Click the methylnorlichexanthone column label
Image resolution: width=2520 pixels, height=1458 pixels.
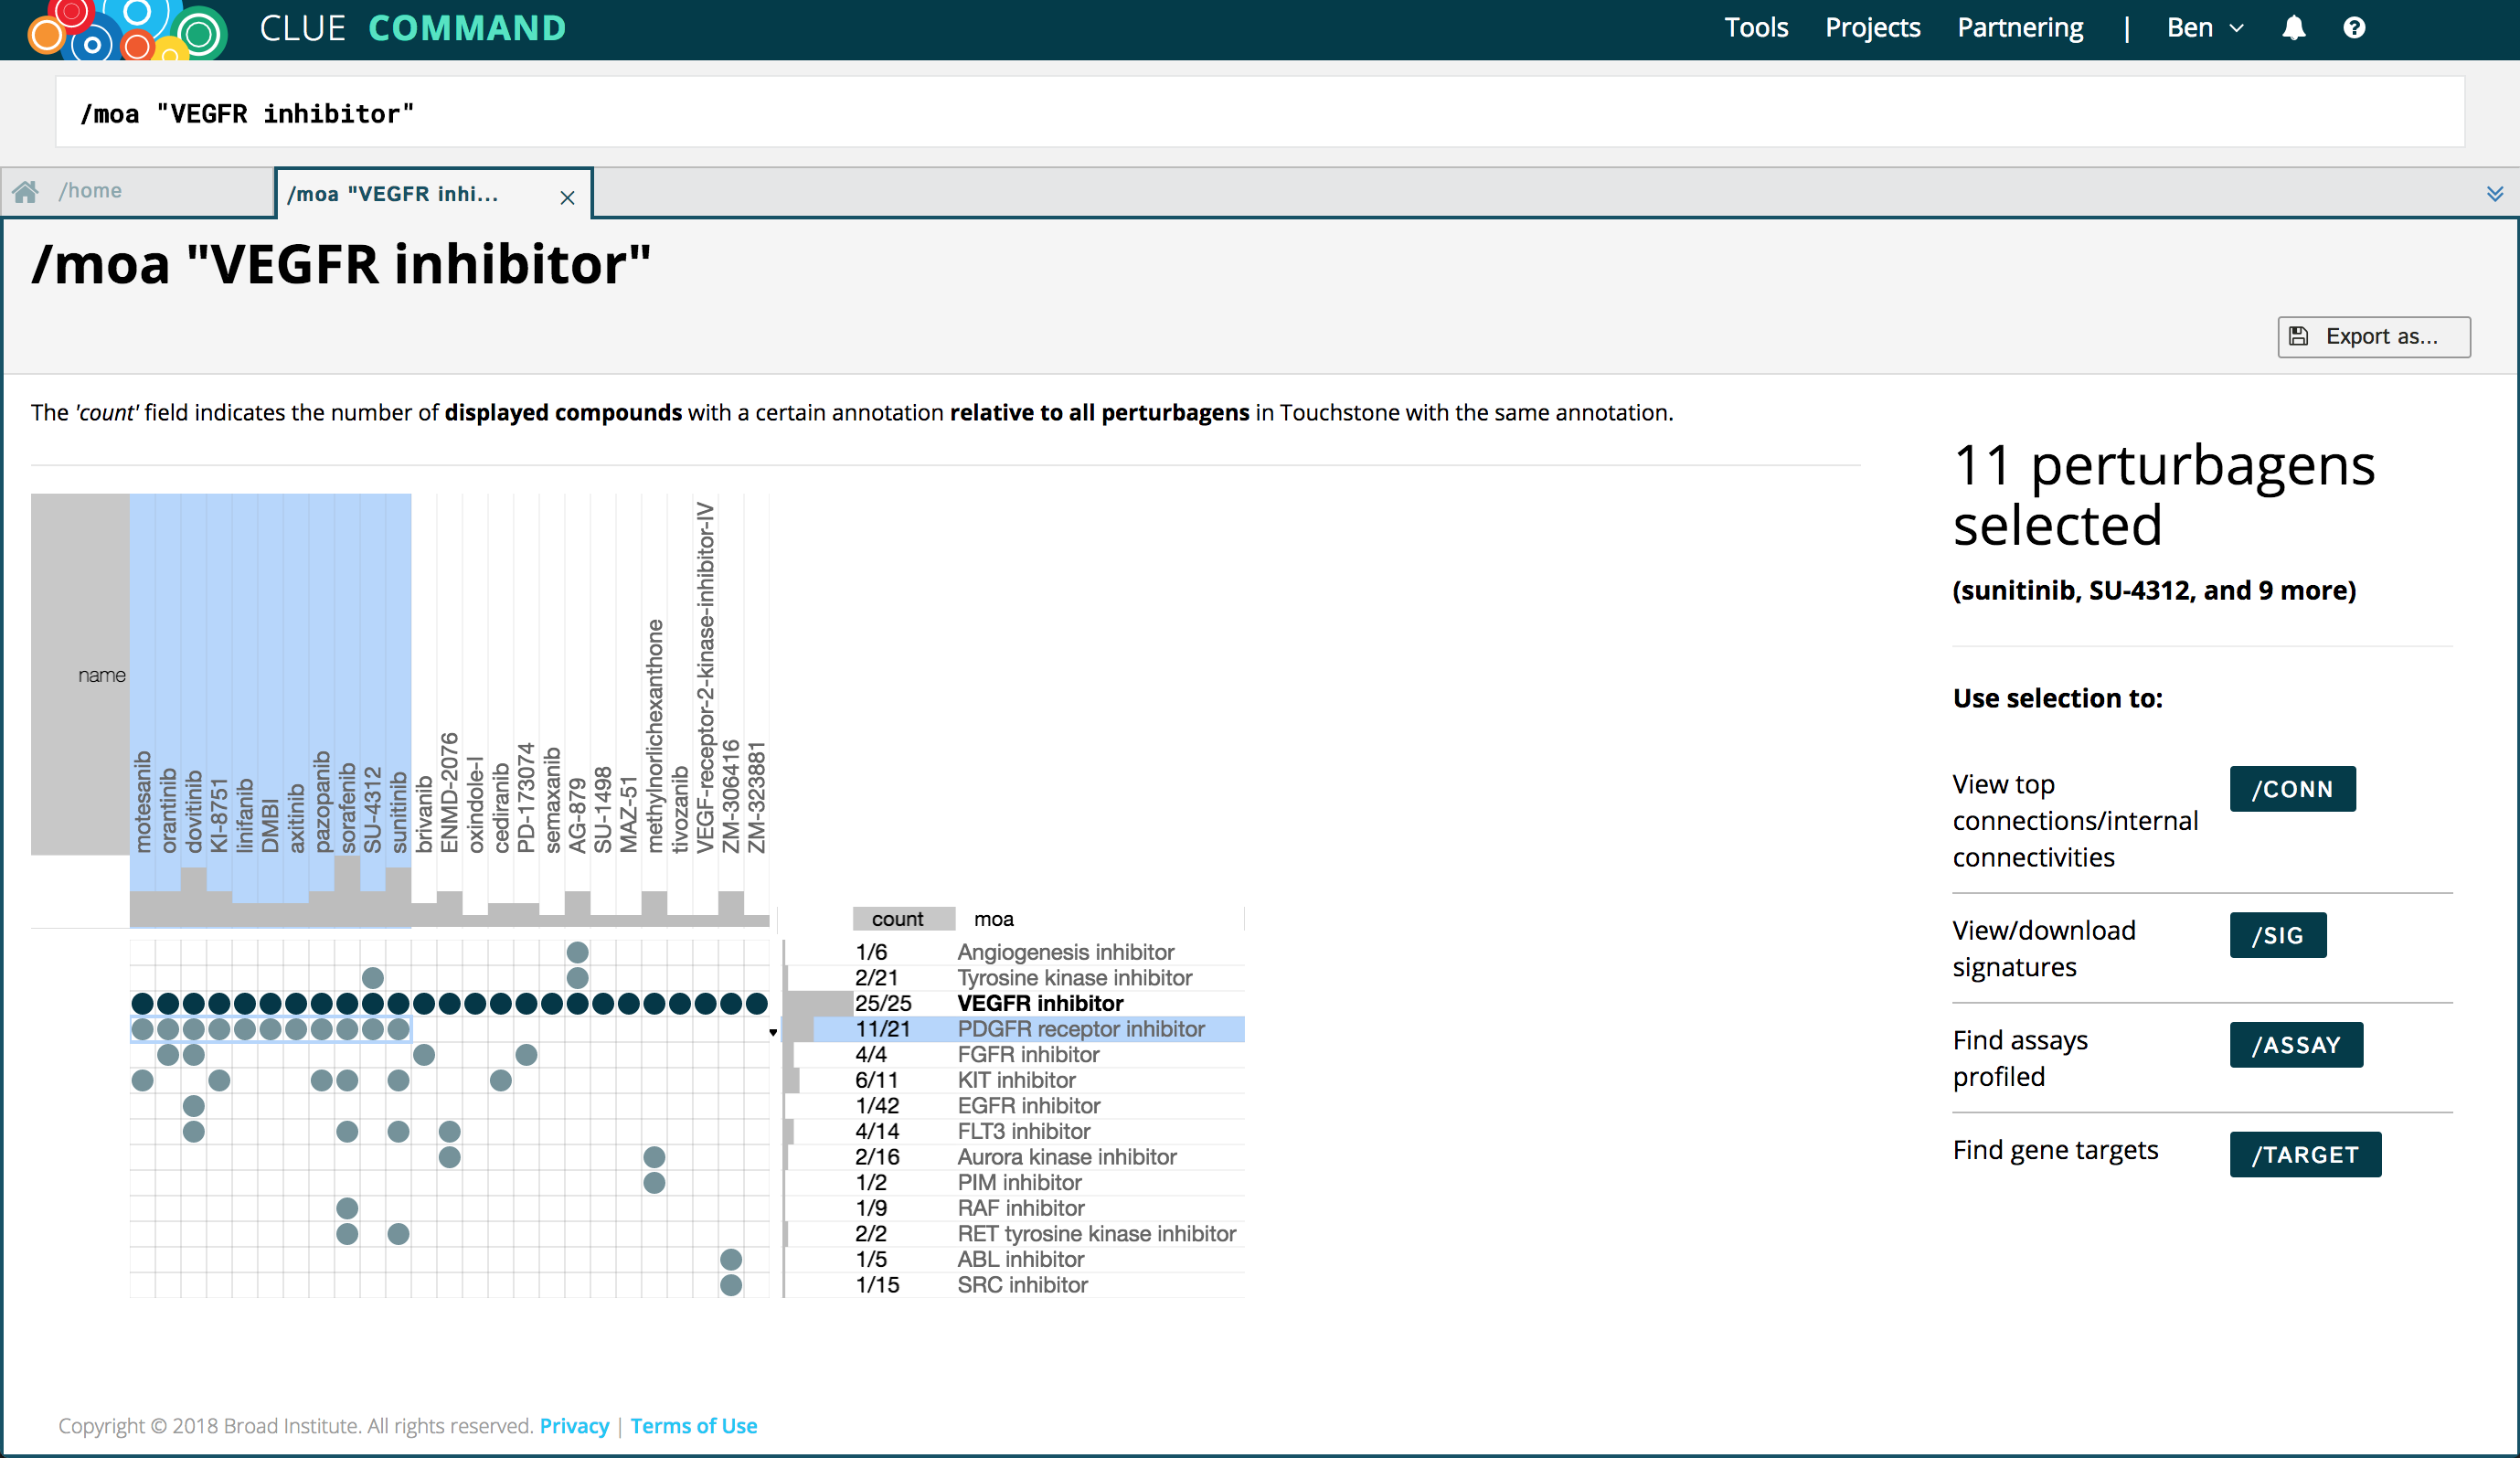(x=654, y=736)
